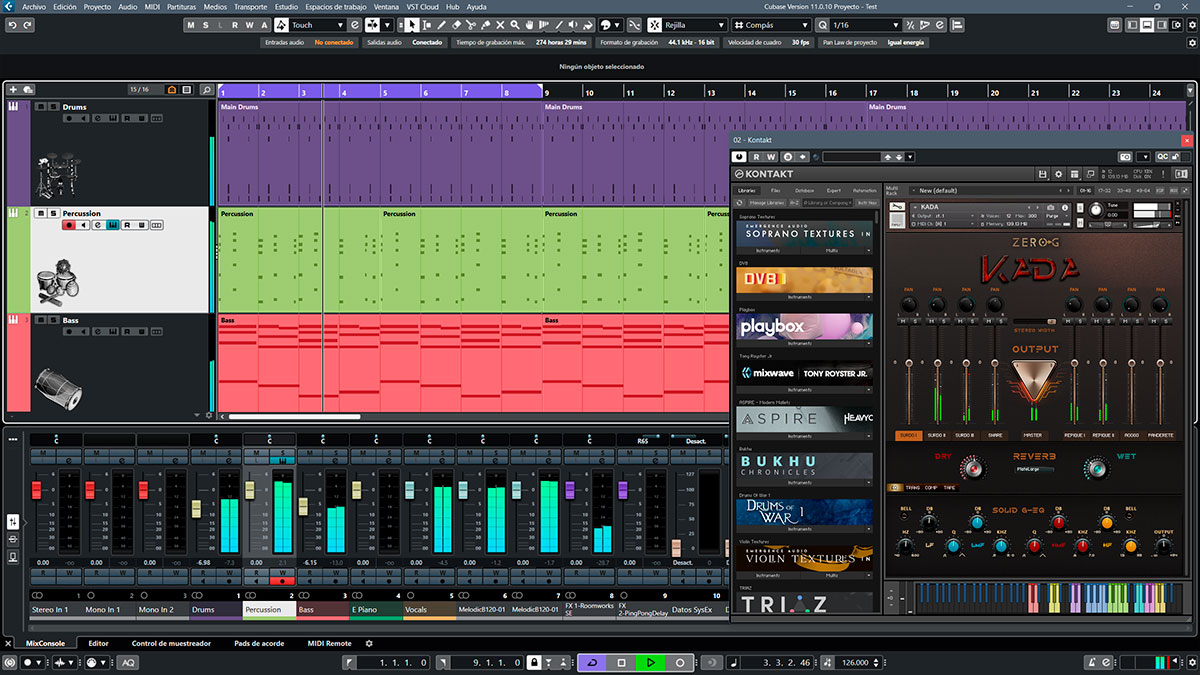This screenshot has width=1200, height=675.
Task: Click bar 17 on the timeline ruler
Action: 873,92
